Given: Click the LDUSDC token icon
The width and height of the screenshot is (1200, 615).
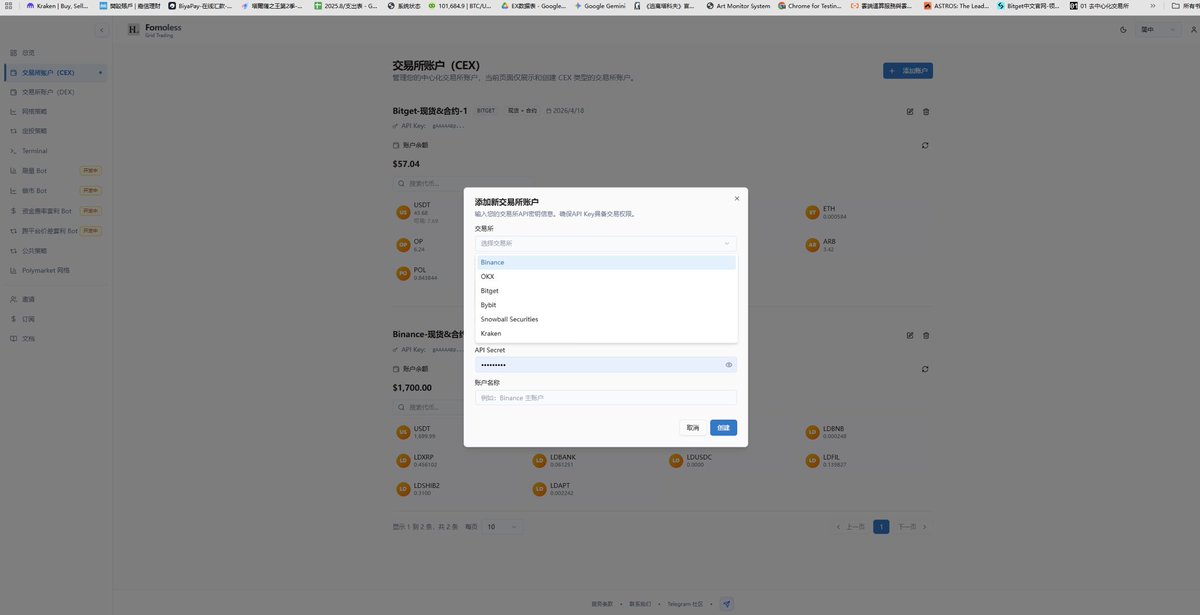Looking at the screenshot, I should coord(676,461).
